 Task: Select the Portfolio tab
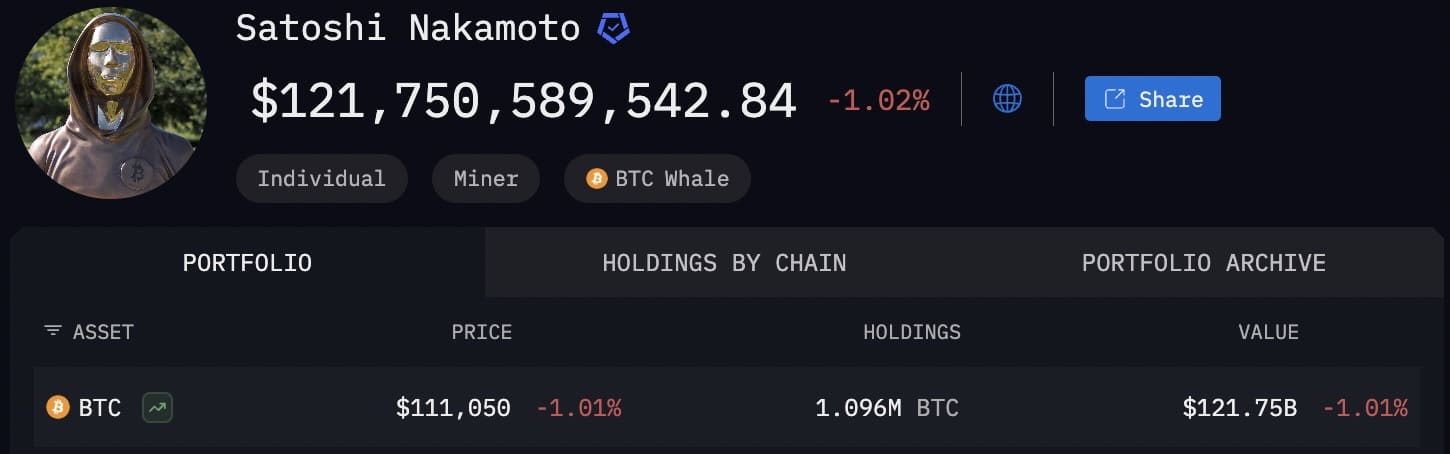(x=247, y=263)
